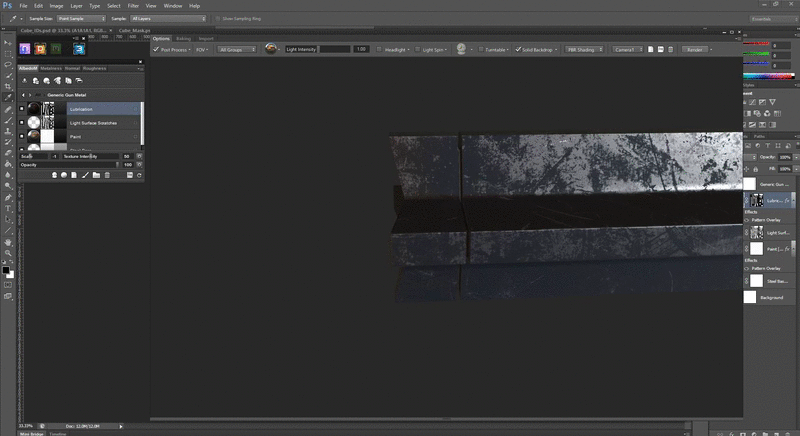This screenshot has width=800, height=436.
Task: Select the Lubrication material row
Action: click(104, 109)
